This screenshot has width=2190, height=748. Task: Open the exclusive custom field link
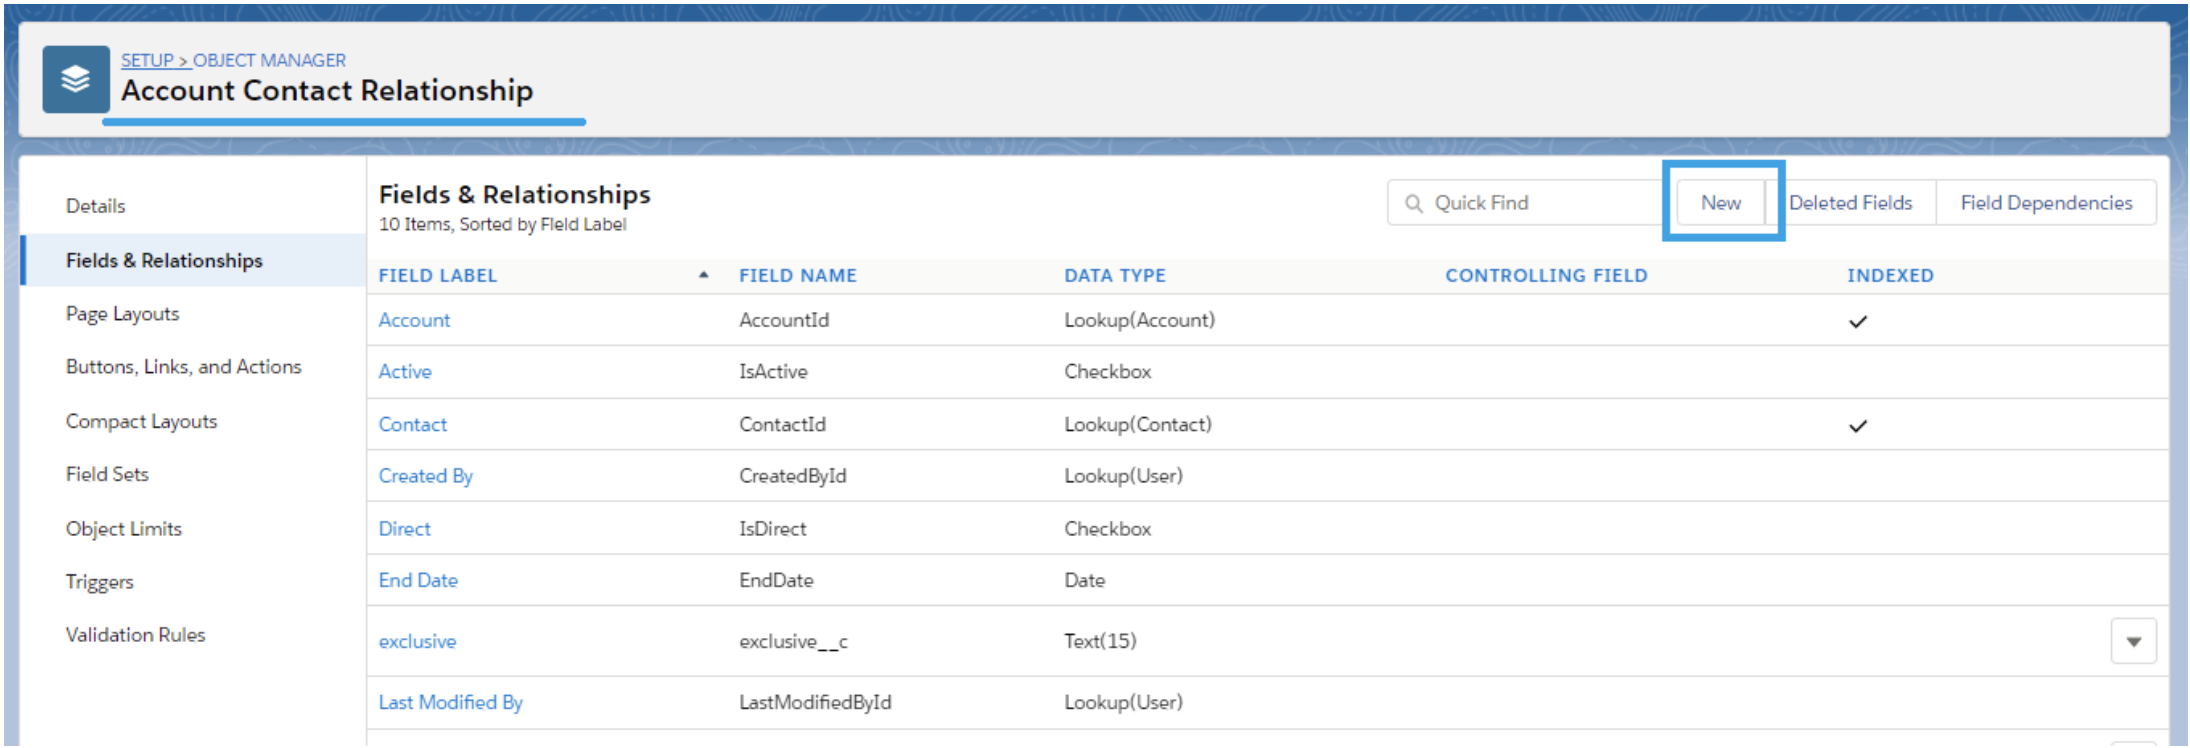(417, 641)
